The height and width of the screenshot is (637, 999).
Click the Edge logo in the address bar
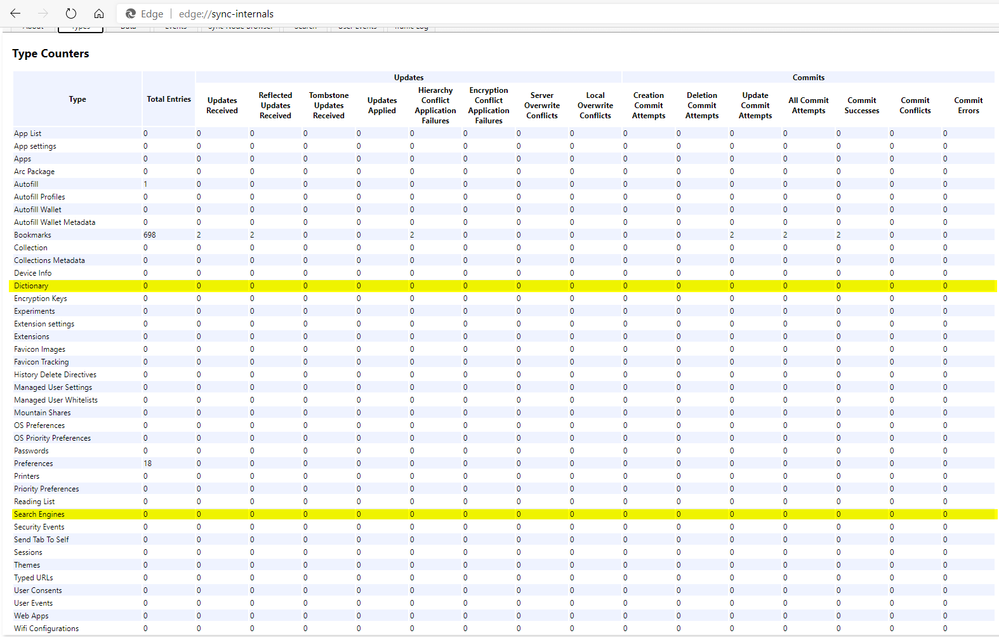pyautogui.click(x=131, y=13)
